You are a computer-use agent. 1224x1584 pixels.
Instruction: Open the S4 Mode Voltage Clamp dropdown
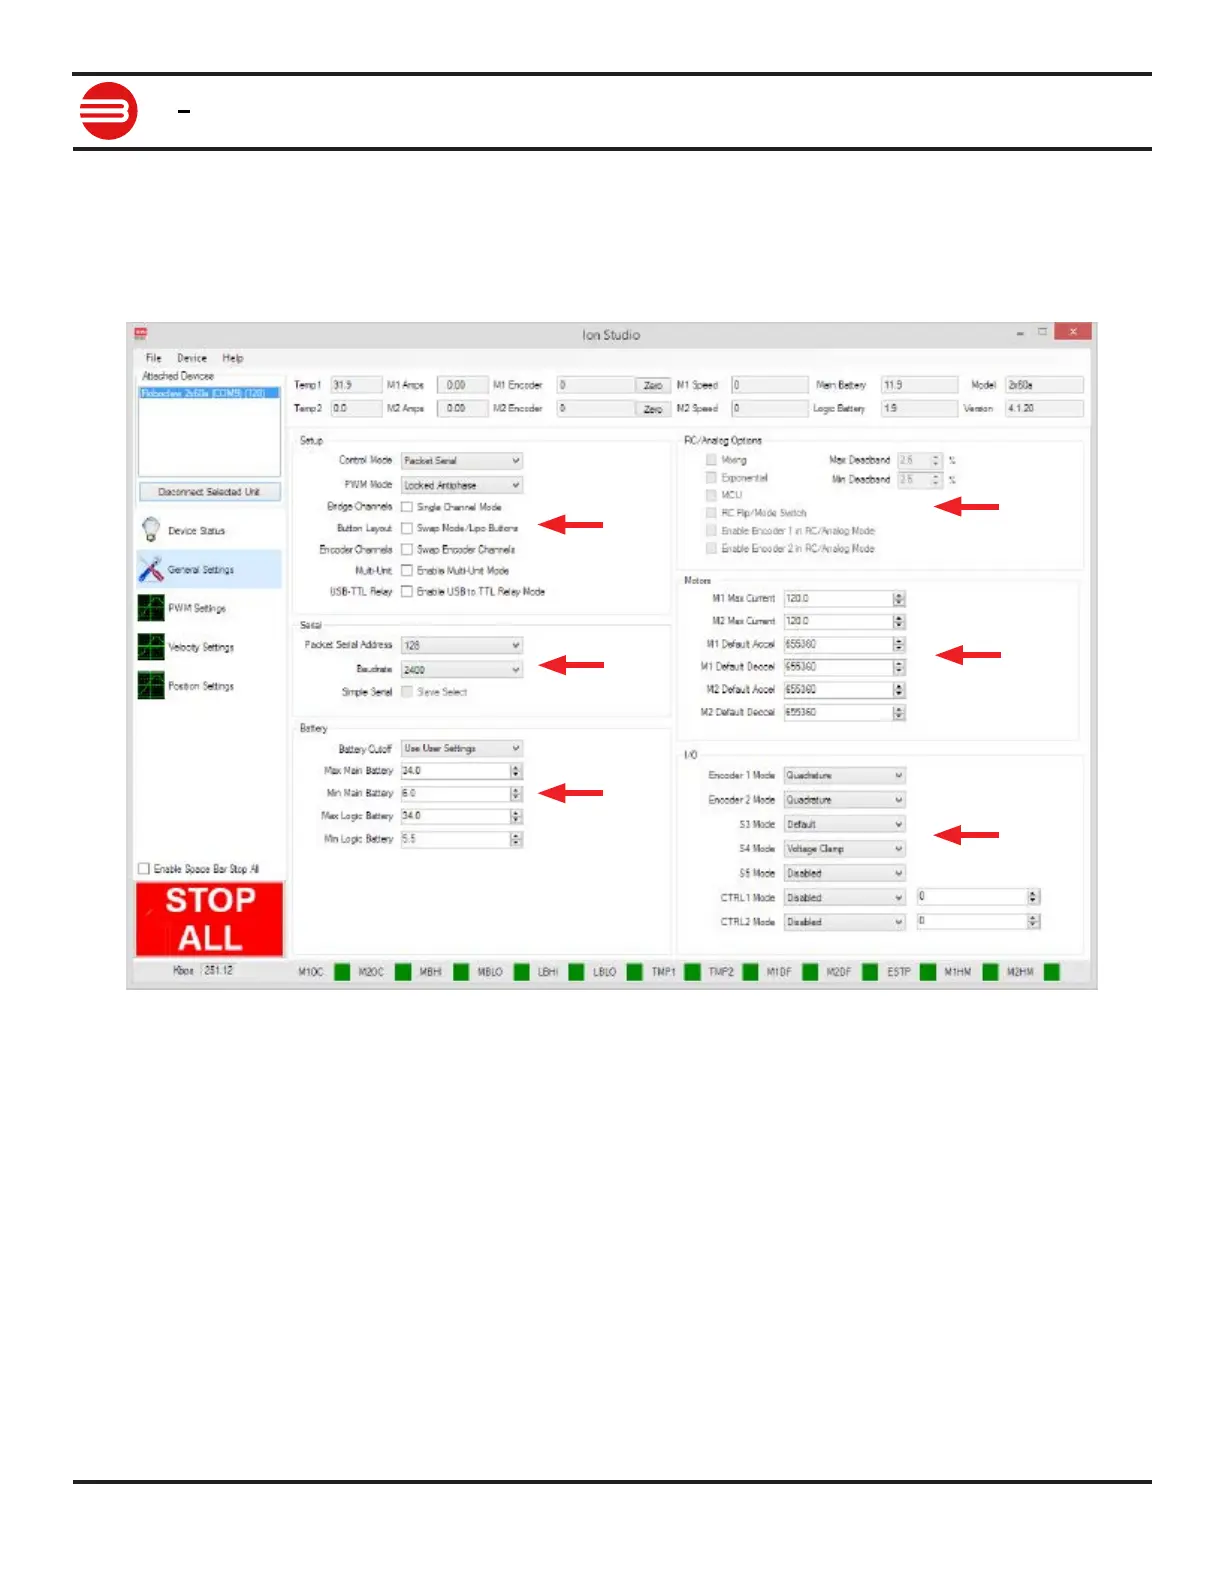[x=844, y=848]
